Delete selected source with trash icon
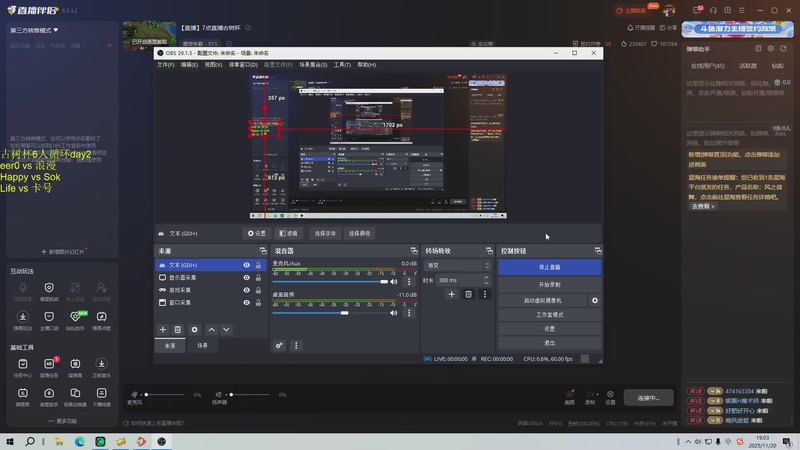 (178, 330)
